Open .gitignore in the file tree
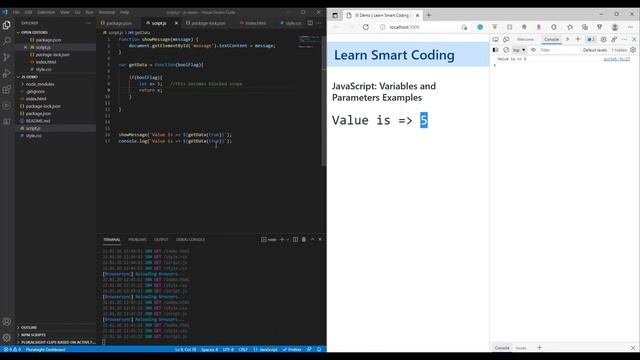 35,91
